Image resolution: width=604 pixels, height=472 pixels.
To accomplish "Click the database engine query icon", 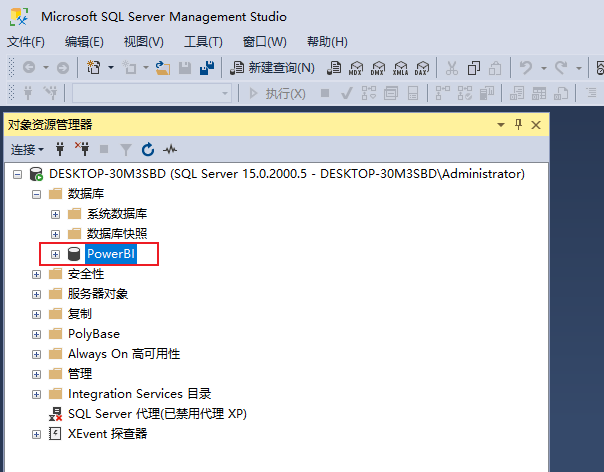I will 334,68.
